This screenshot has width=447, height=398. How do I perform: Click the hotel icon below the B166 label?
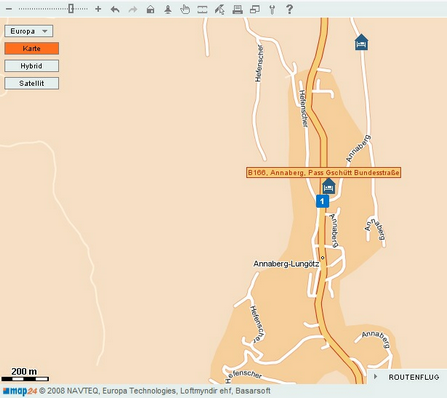coord(329,186)
